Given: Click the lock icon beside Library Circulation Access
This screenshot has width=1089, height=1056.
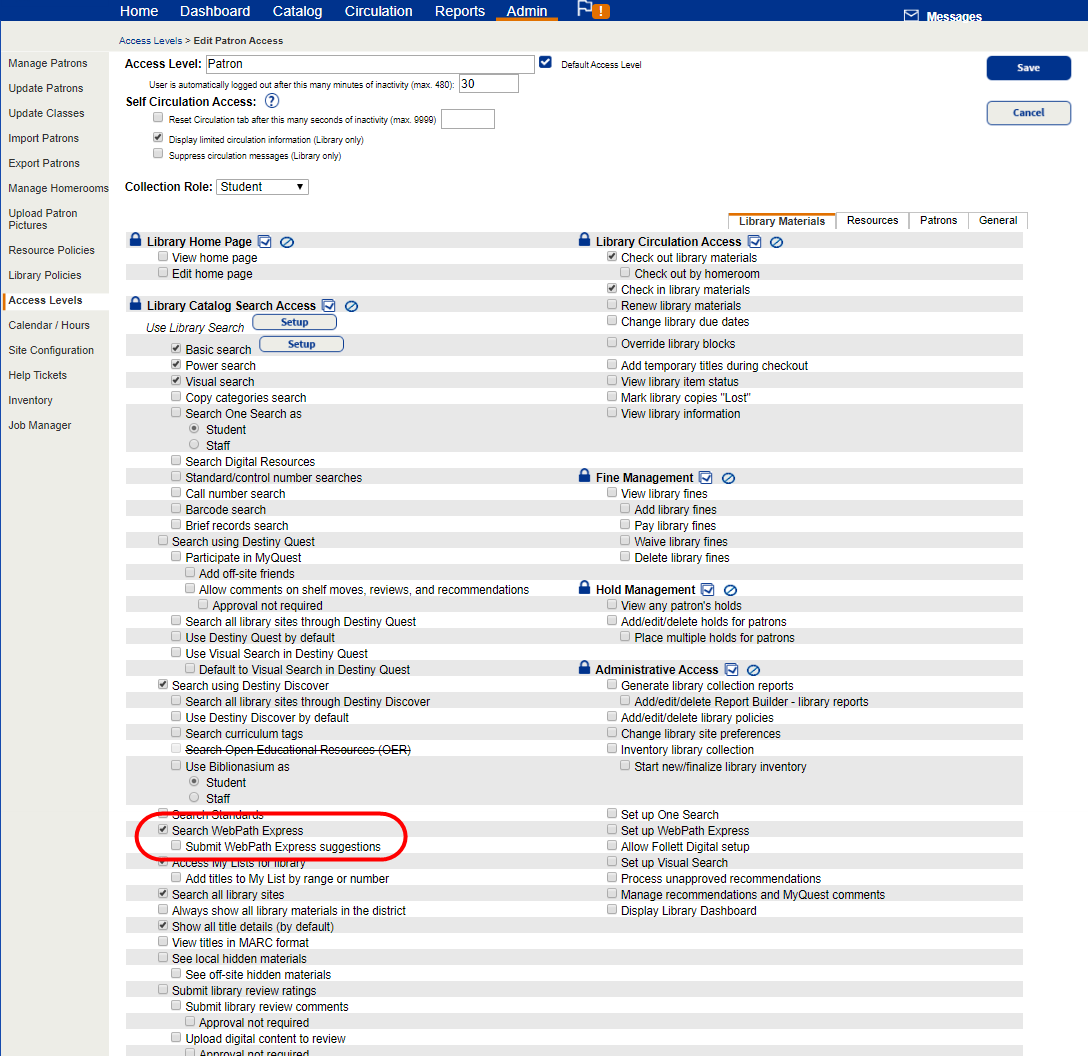Looking at the screenshot, I should point(584,240).
